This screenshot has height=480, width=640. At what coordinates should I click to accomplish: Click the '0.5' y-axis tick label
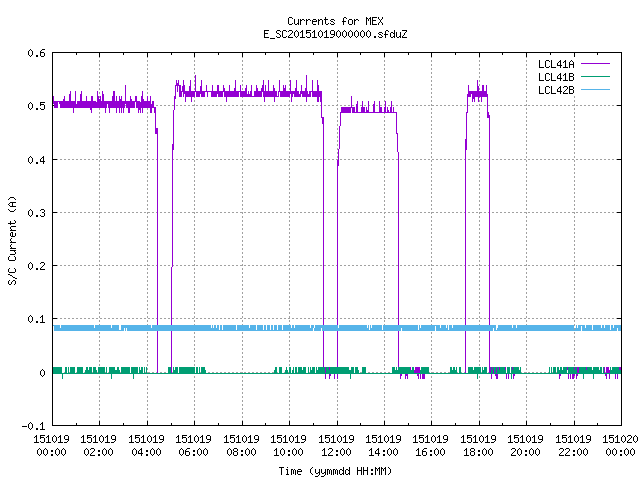tap(36, 106)
